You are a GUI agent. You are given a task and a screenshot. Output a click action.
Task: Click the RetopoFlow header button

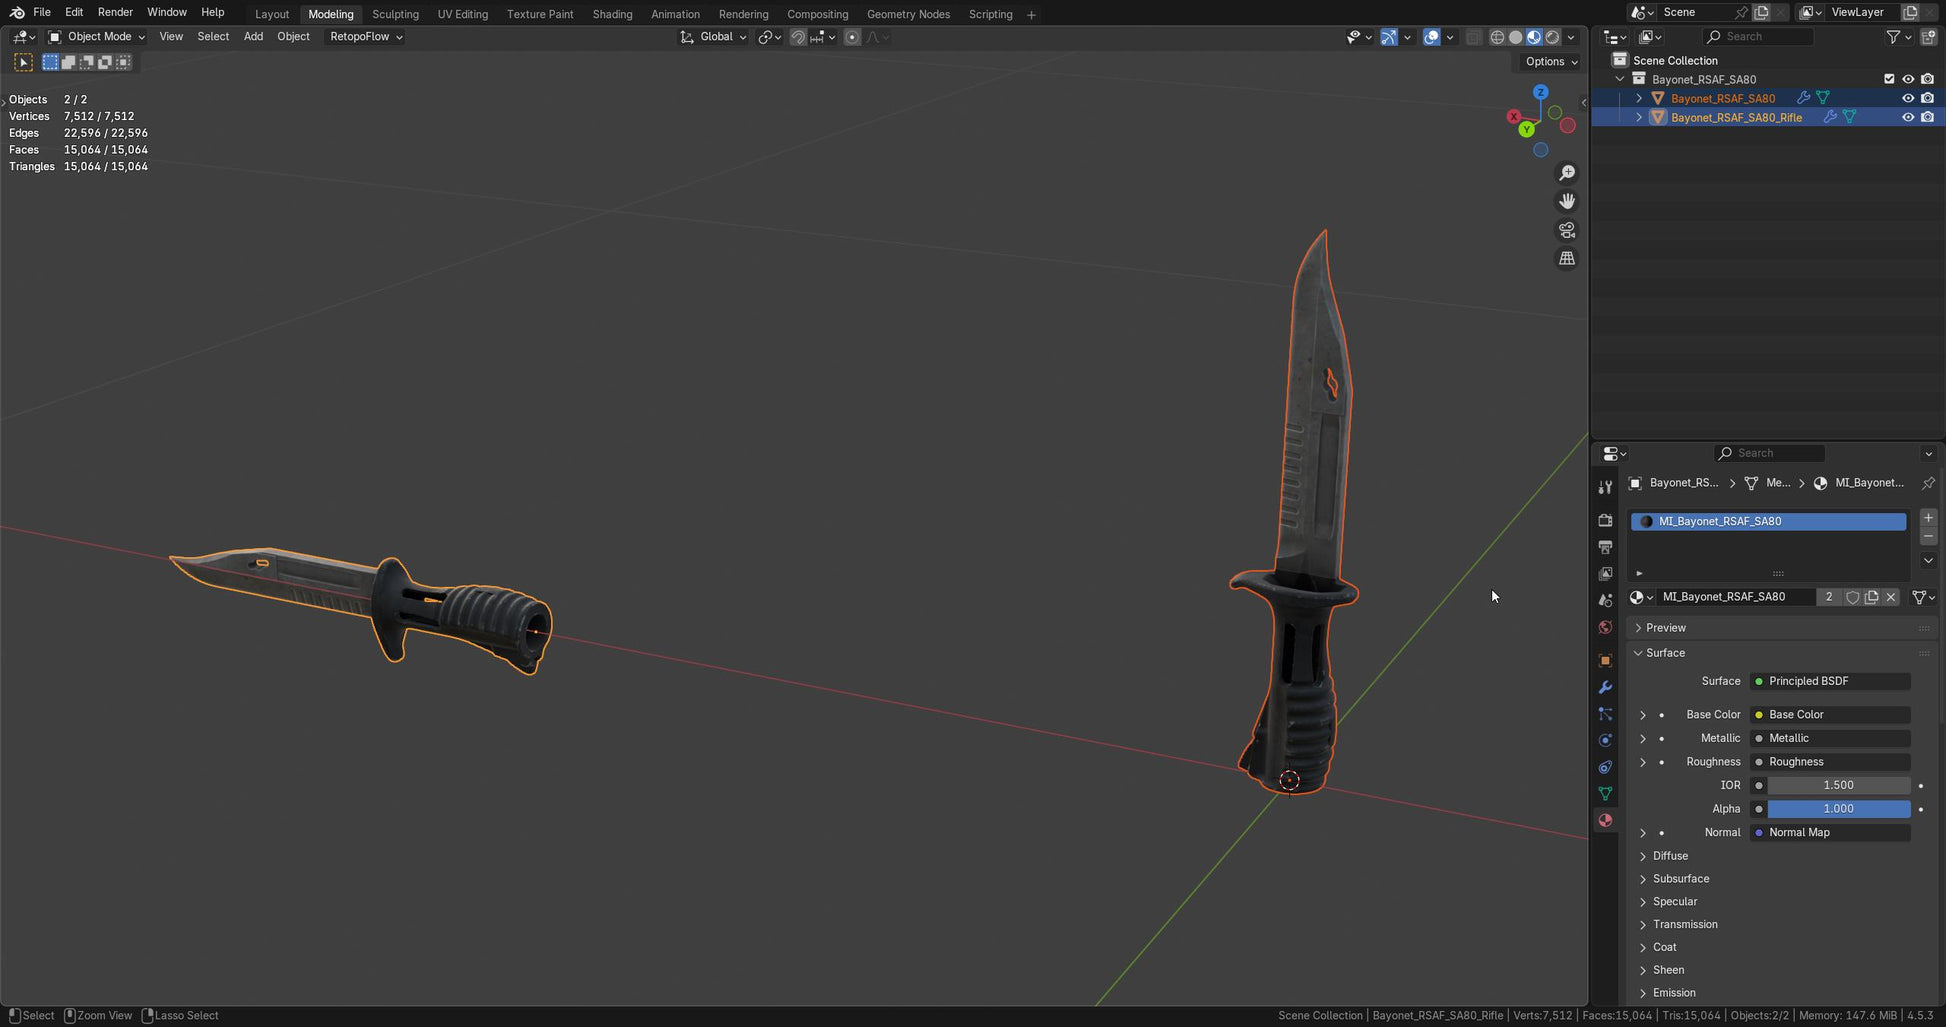[366, 37]
